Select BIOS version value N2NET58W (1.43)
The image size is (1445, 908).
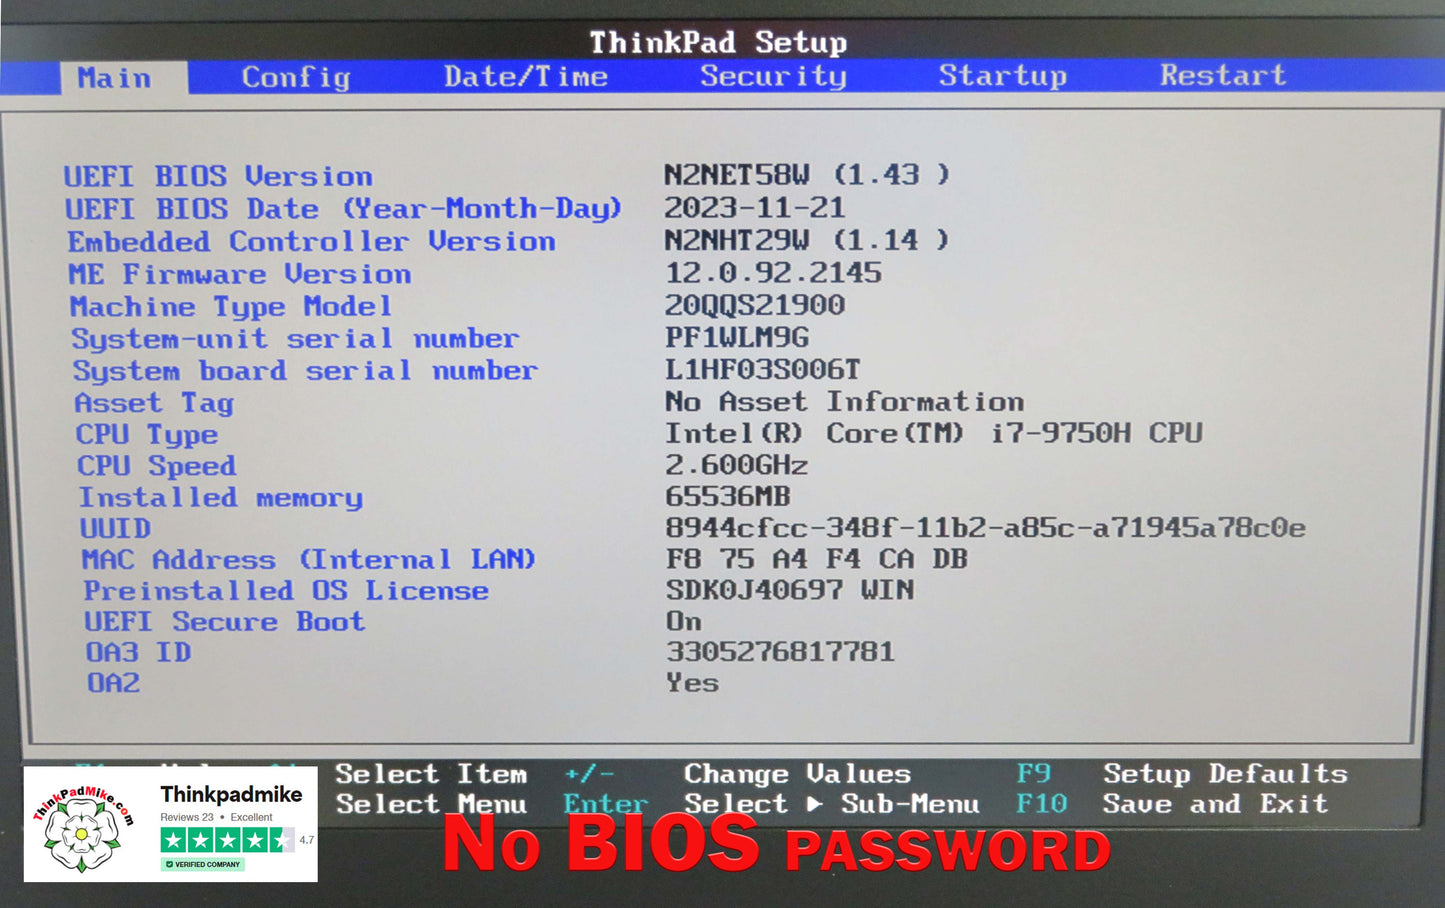(x=807, y=174)
